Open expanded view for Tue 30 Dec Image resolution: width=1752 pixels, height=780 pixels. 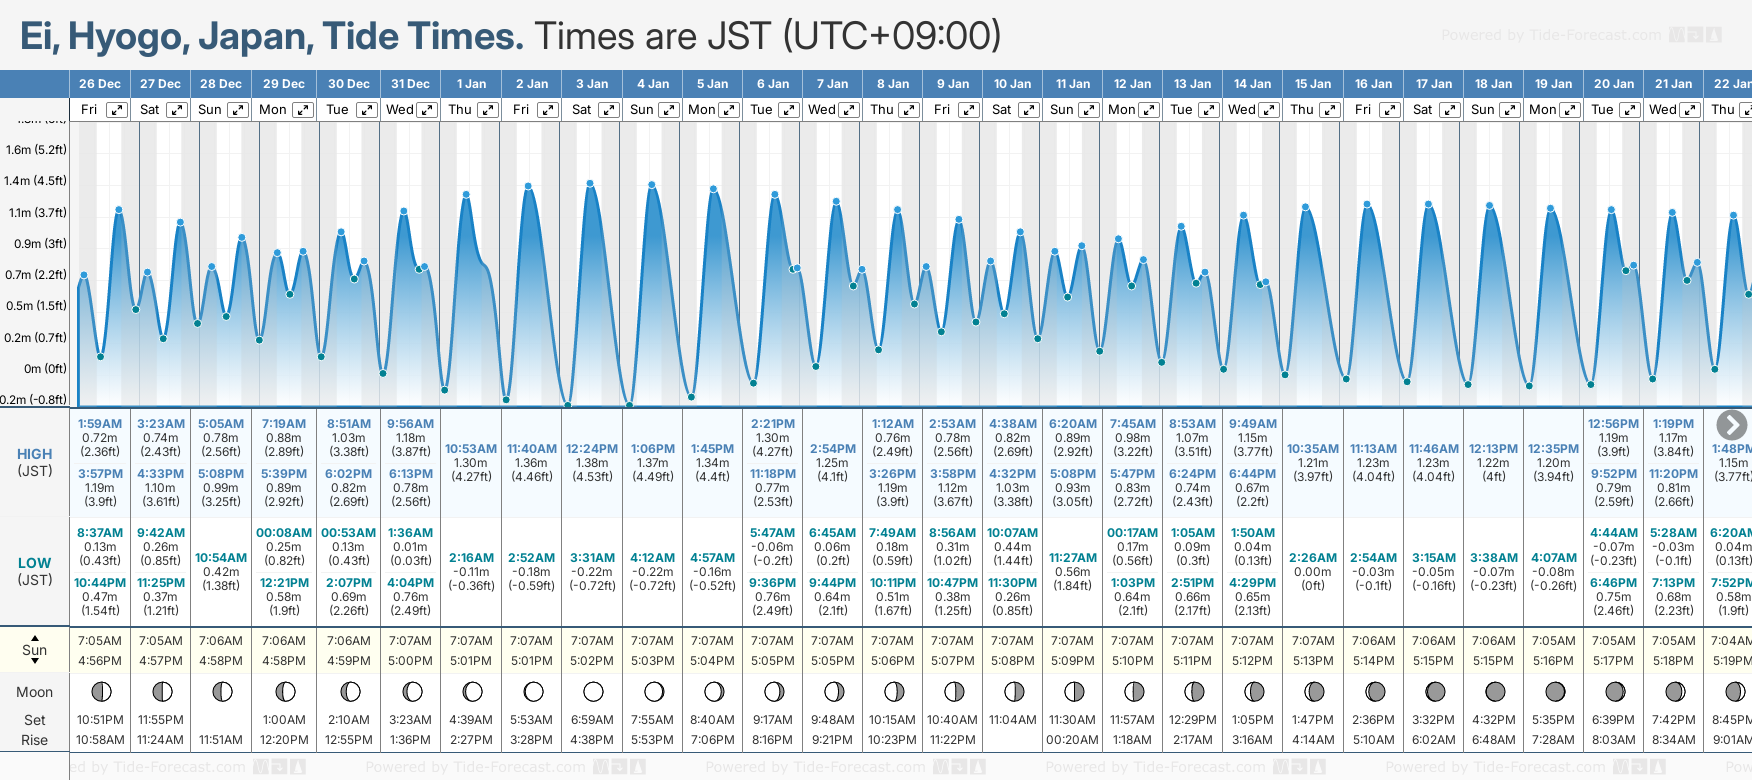[x=367, y=110]
